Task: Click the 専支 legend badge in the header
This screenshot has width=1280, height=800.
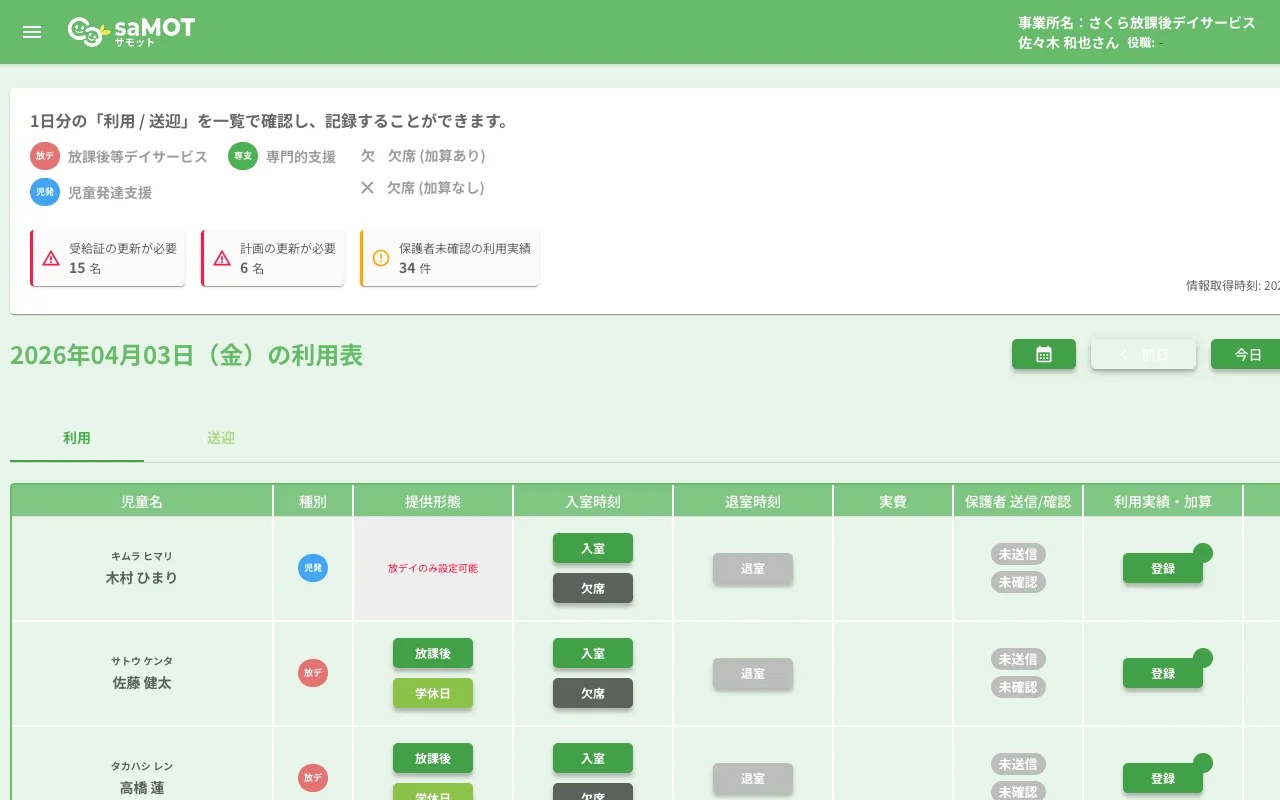Action: pos(242,156)
